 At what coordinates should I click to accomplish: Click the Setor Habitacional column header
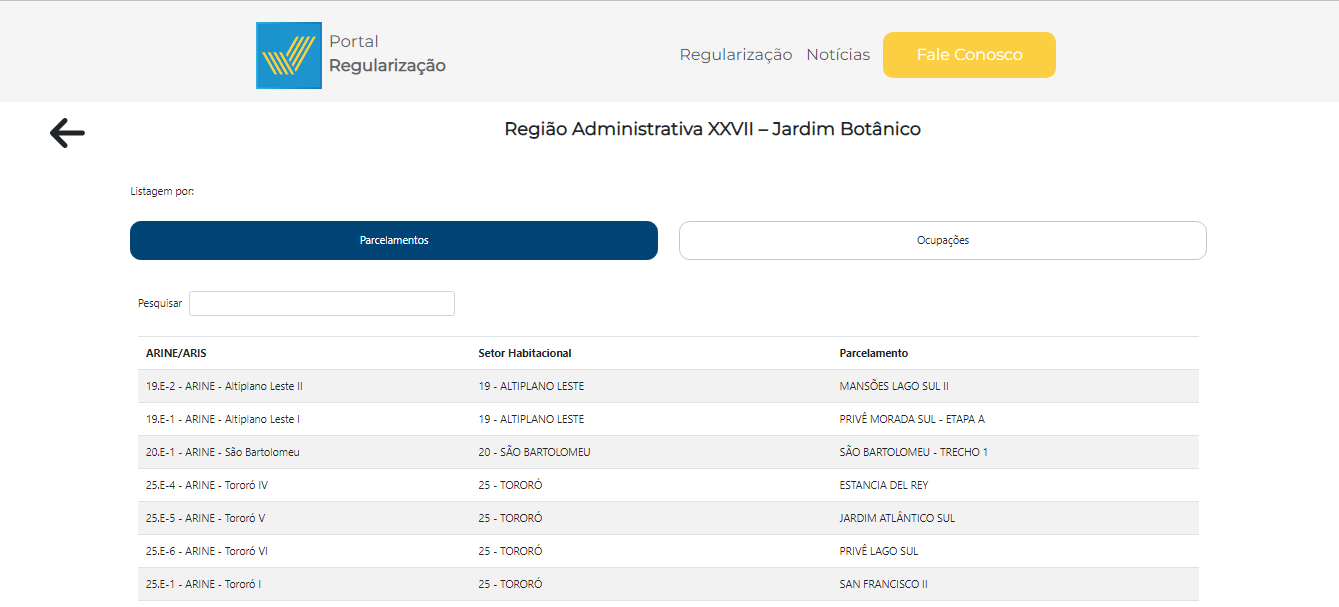tap(525, 353)
